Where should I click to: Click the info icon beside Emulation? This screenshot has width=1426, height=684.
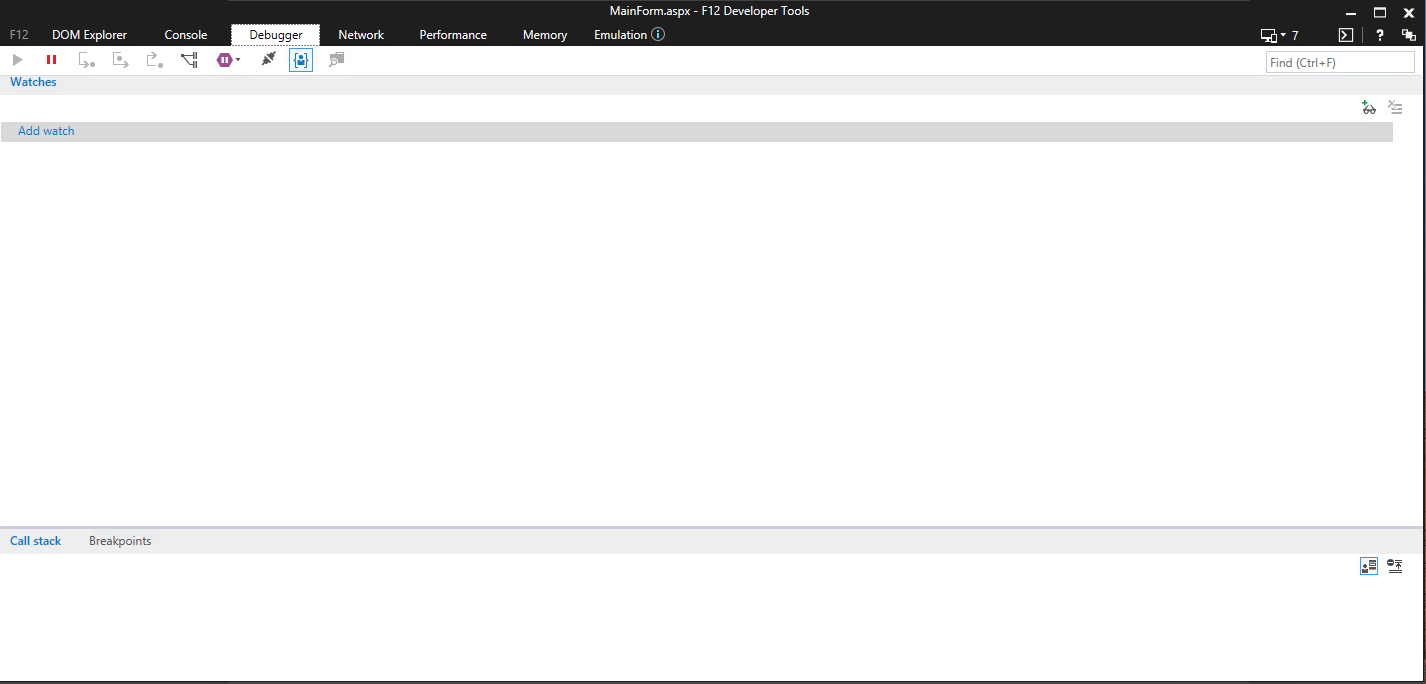658,34
